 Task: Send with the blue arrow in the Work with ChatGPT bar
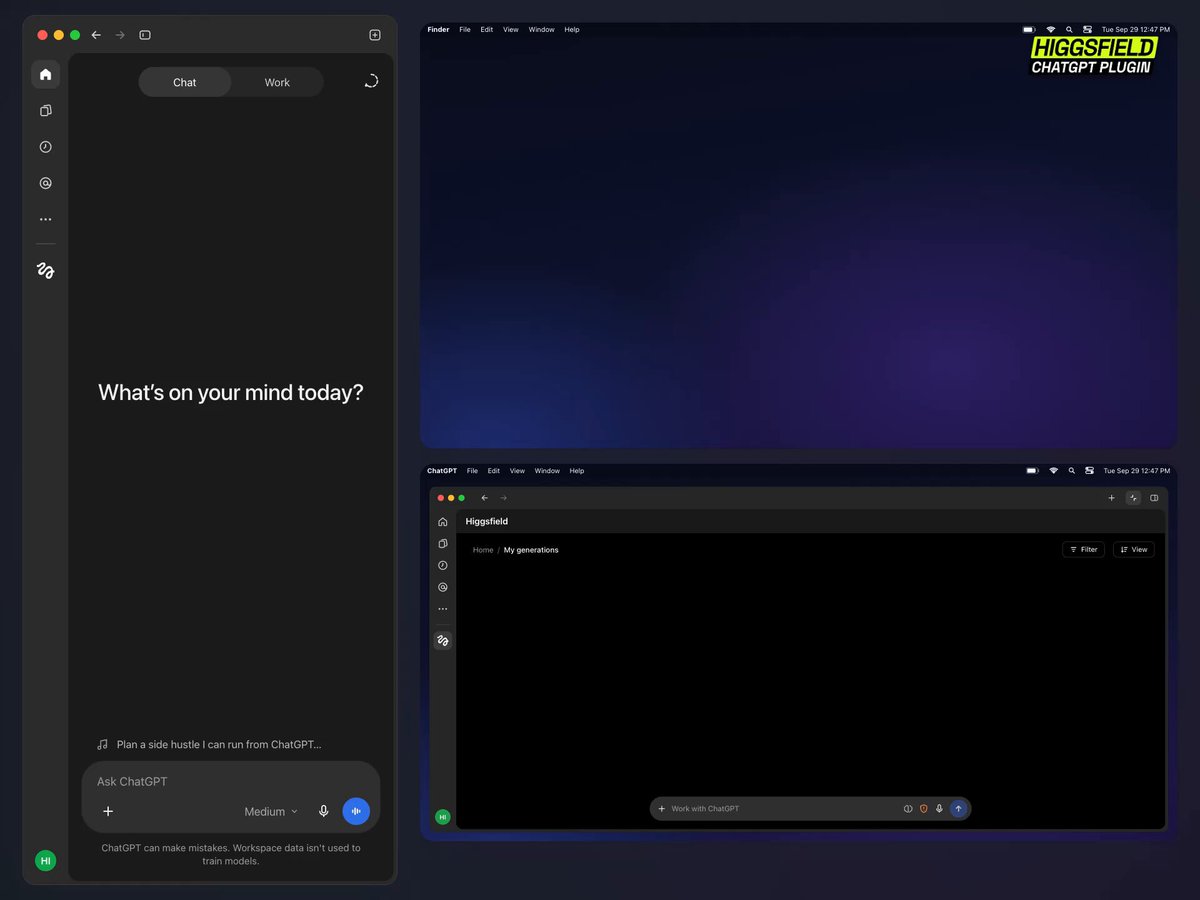[958, 809]
